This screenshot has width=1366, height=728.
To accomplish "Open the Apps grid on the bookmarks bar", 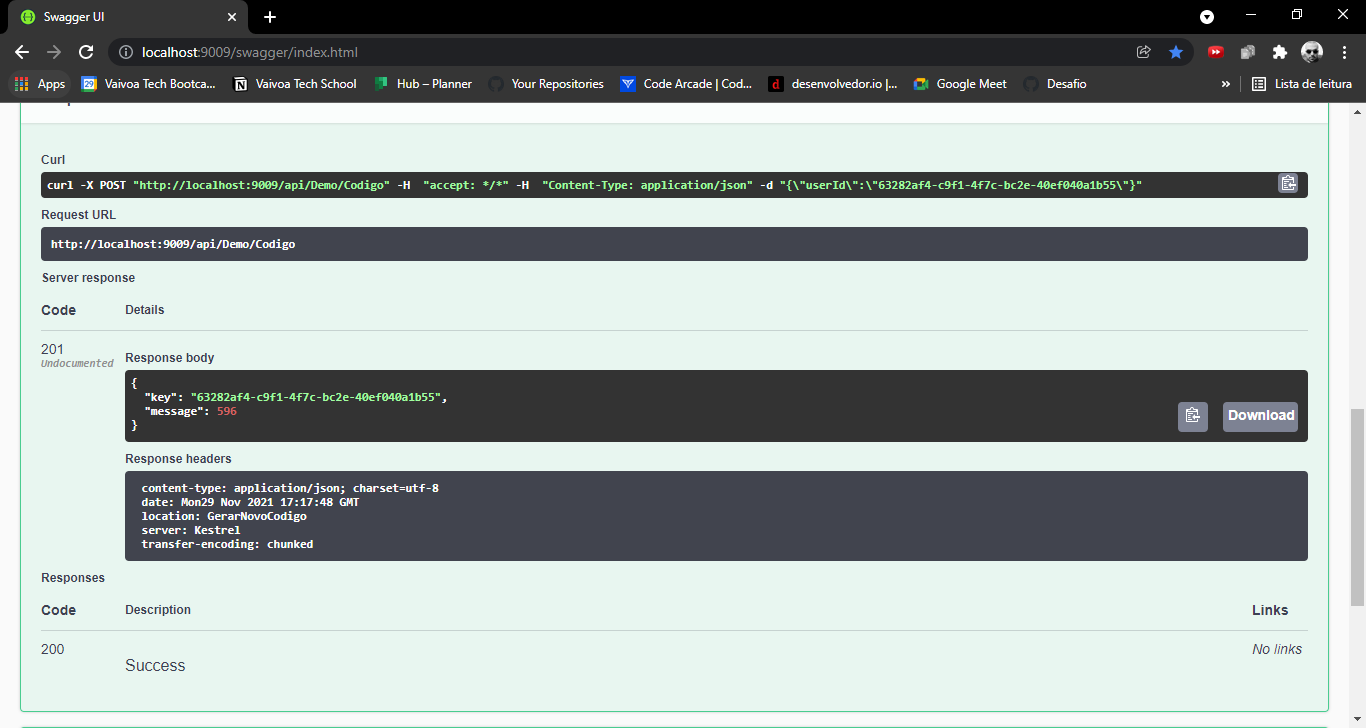I will tap(20, 84).
